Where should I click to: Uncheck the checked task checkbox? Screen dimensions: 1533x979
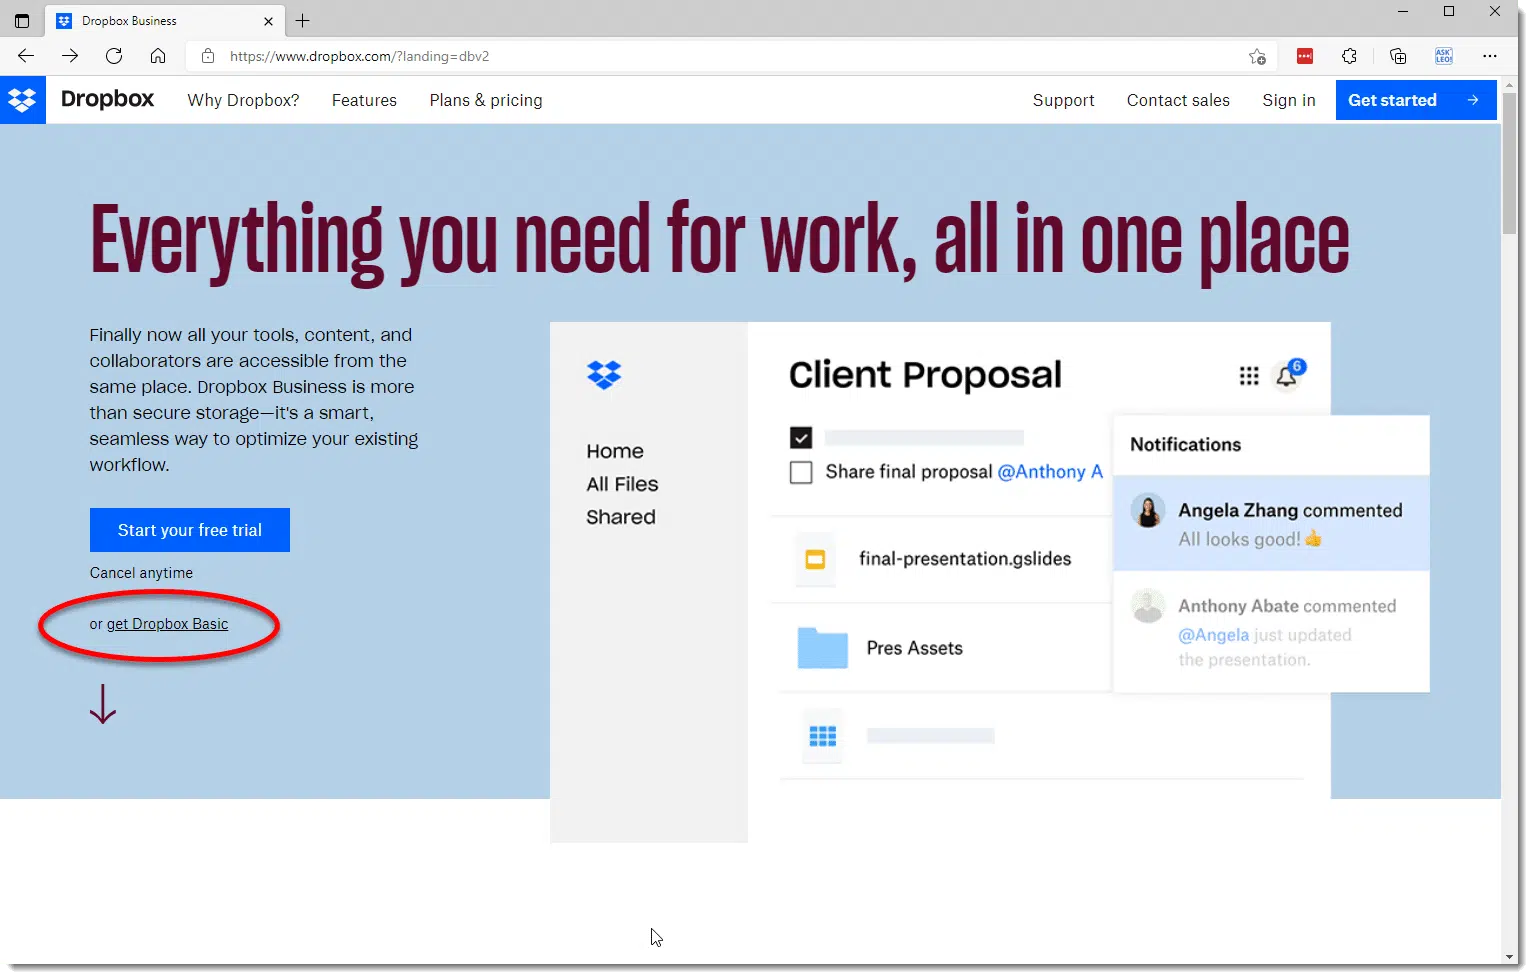pyautogui.click(x=801, y=438)
